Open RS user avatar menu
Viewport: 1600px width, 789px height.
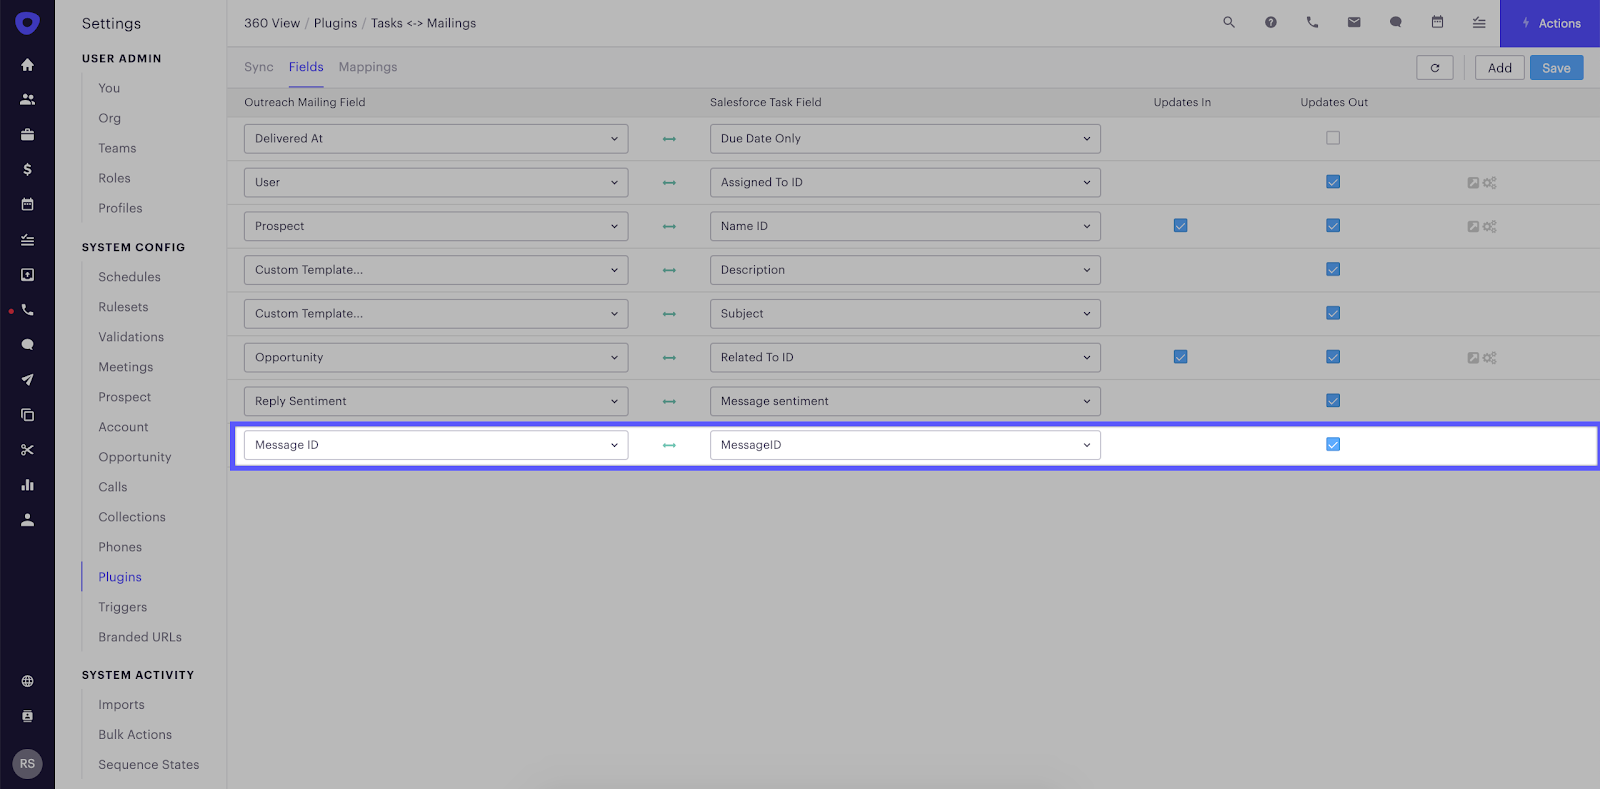click(x=27, y=764)
